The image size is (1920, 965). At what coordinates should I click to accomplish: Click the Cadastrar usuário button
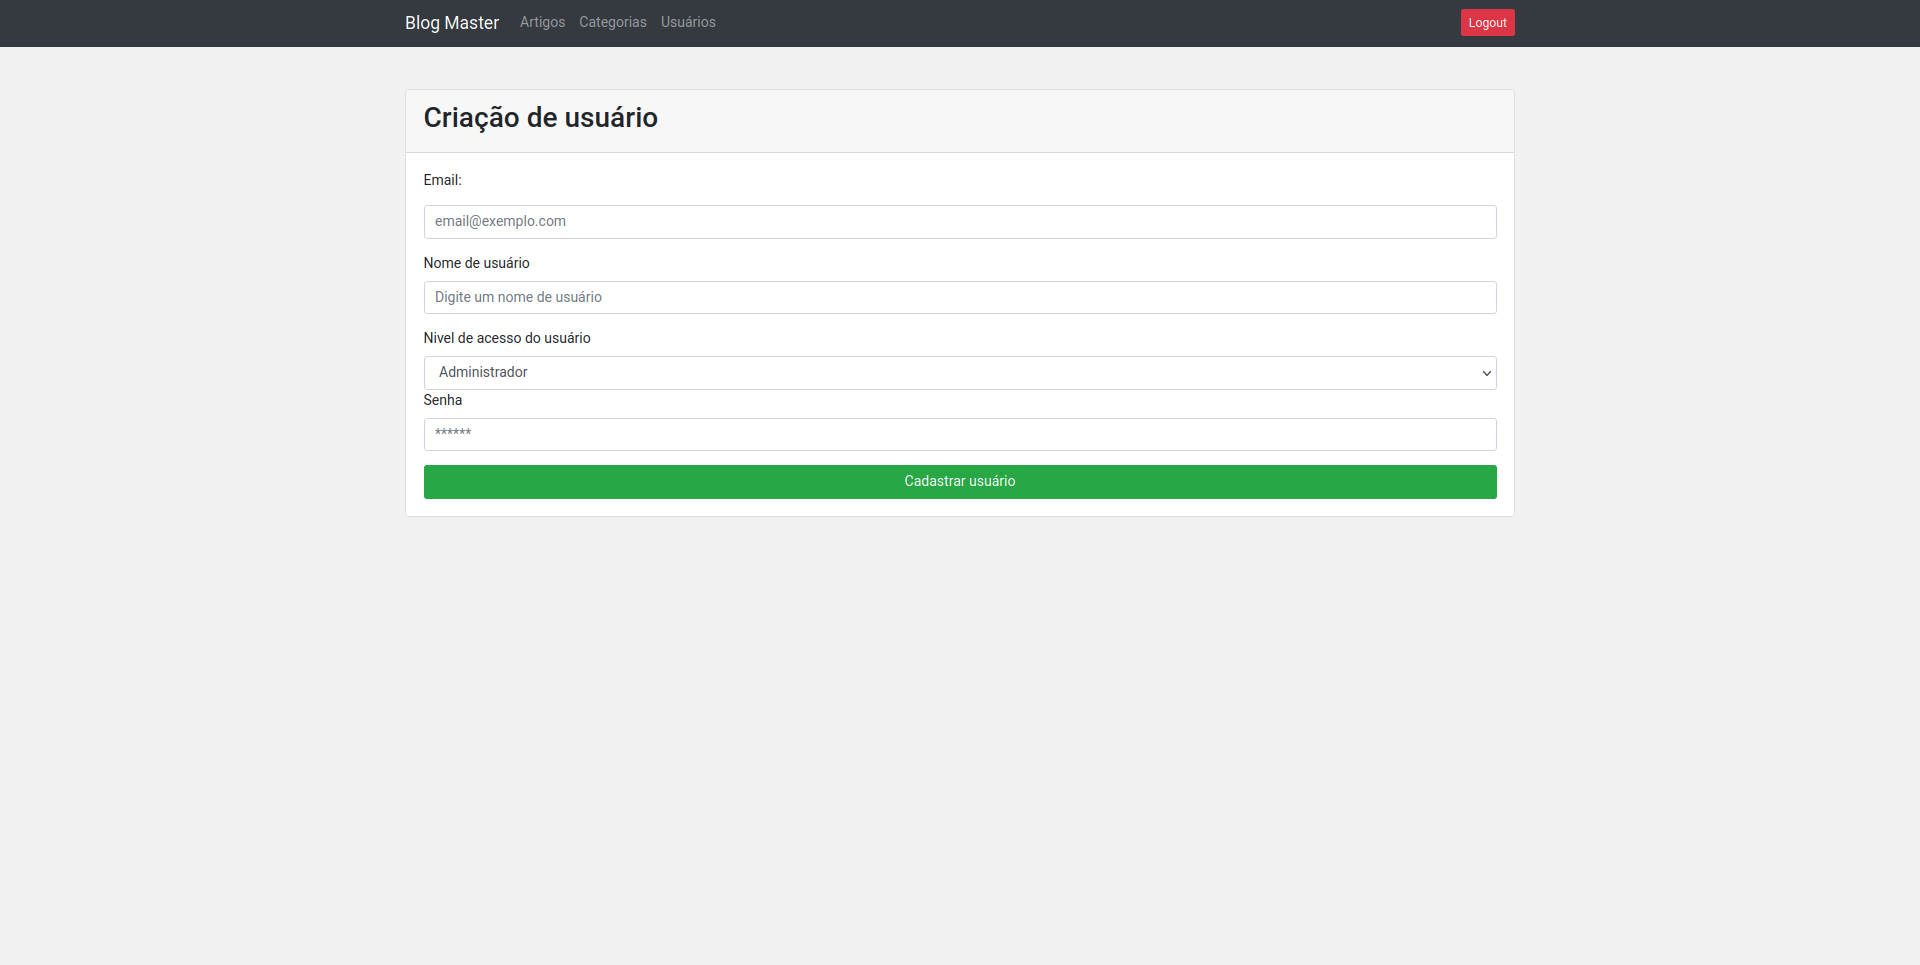(x=960, y=482)
